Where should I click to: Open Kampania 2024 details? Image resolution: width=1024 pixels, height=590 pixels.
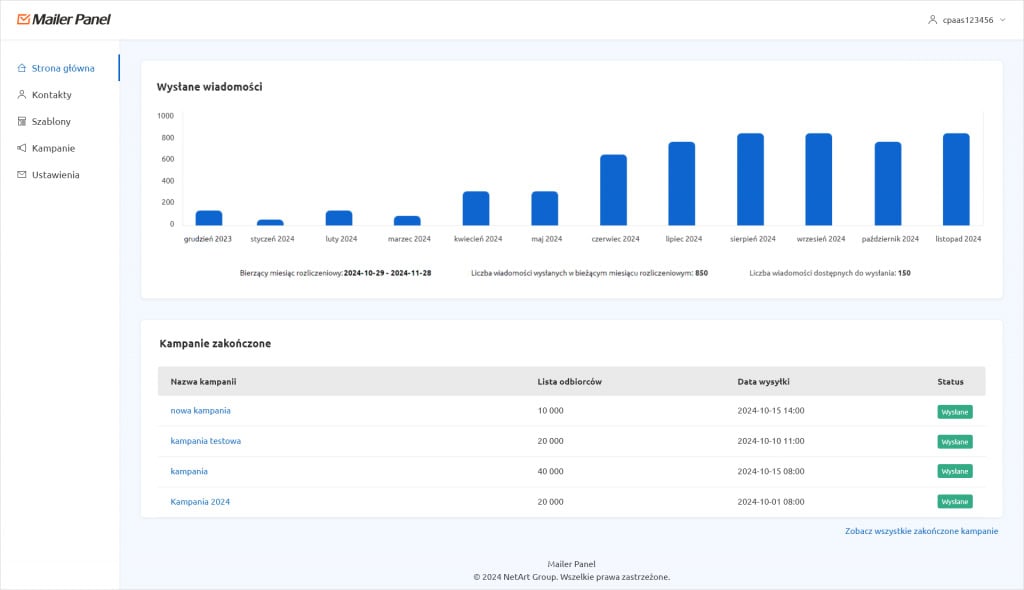point(199,500)
